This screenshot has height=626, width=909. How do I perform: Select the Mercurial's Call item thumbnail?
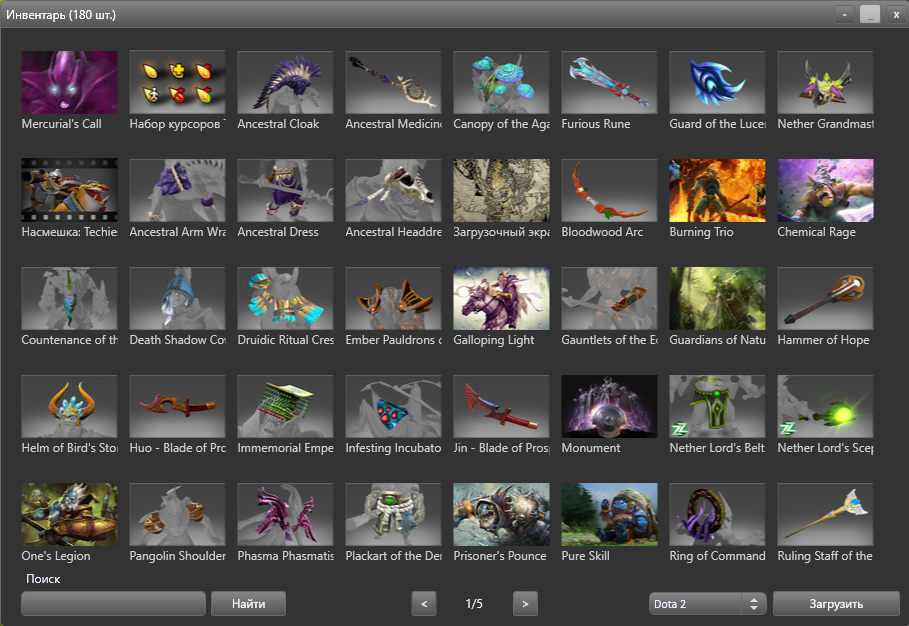[x=70, y=82]
